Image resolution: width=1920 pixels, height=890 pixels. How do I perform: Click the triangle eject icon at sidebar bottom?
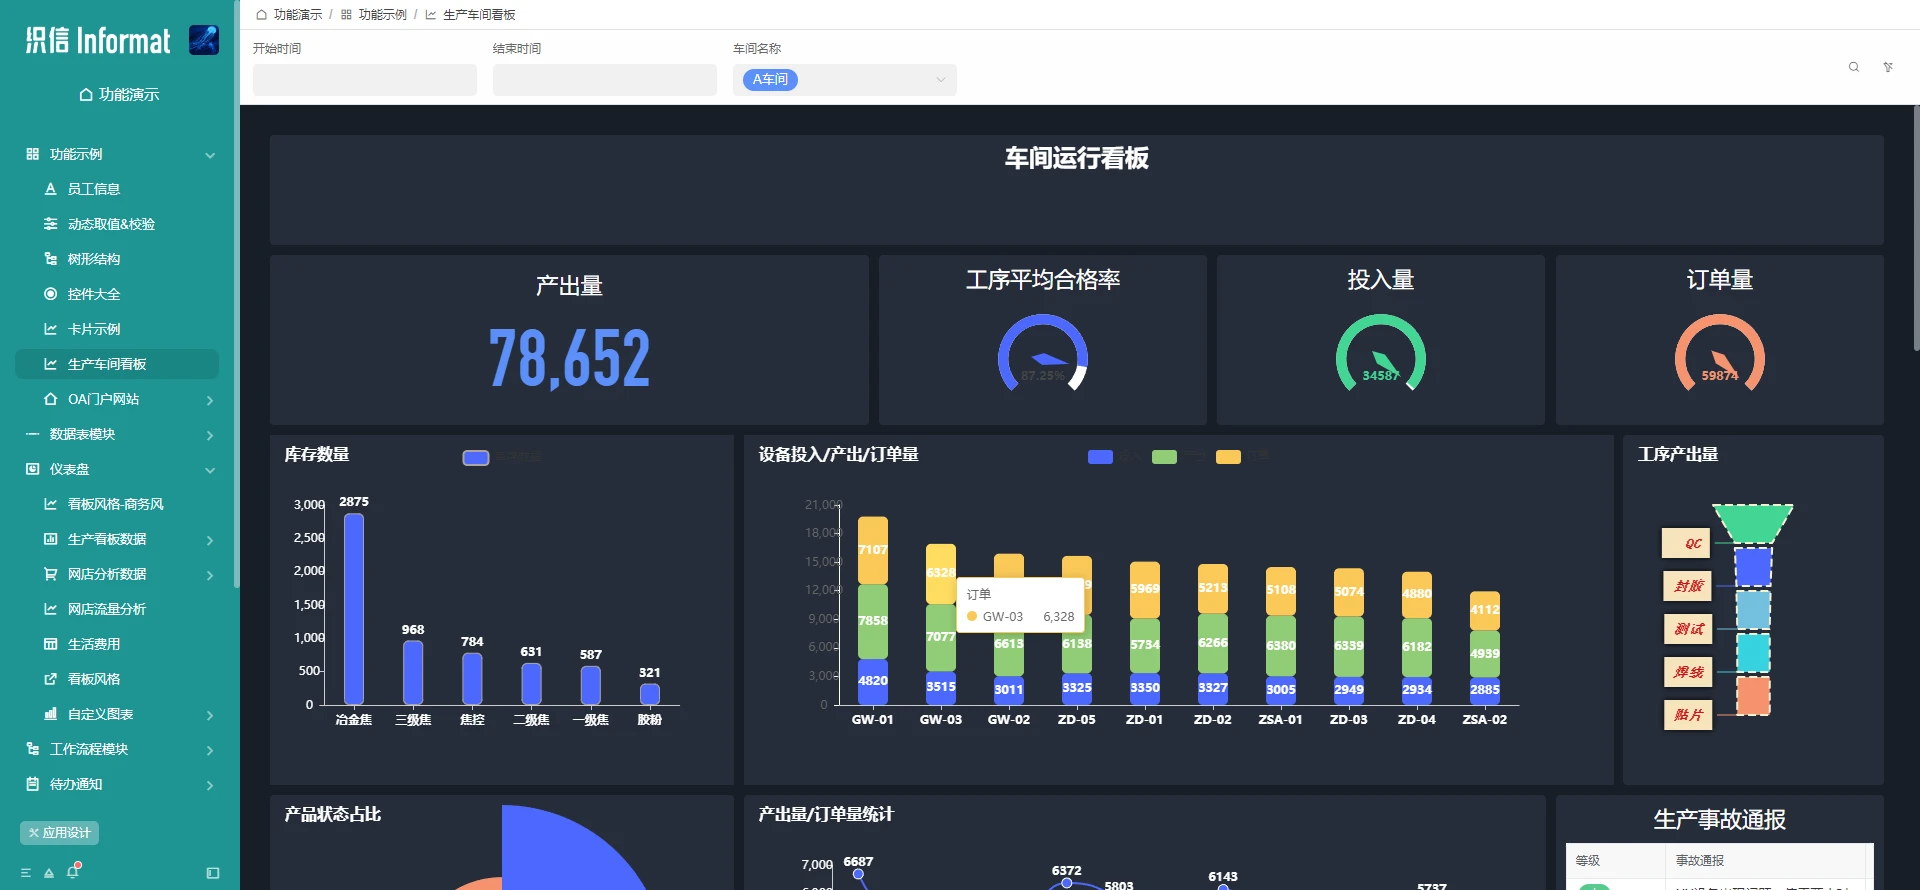(x=49, y=873)
